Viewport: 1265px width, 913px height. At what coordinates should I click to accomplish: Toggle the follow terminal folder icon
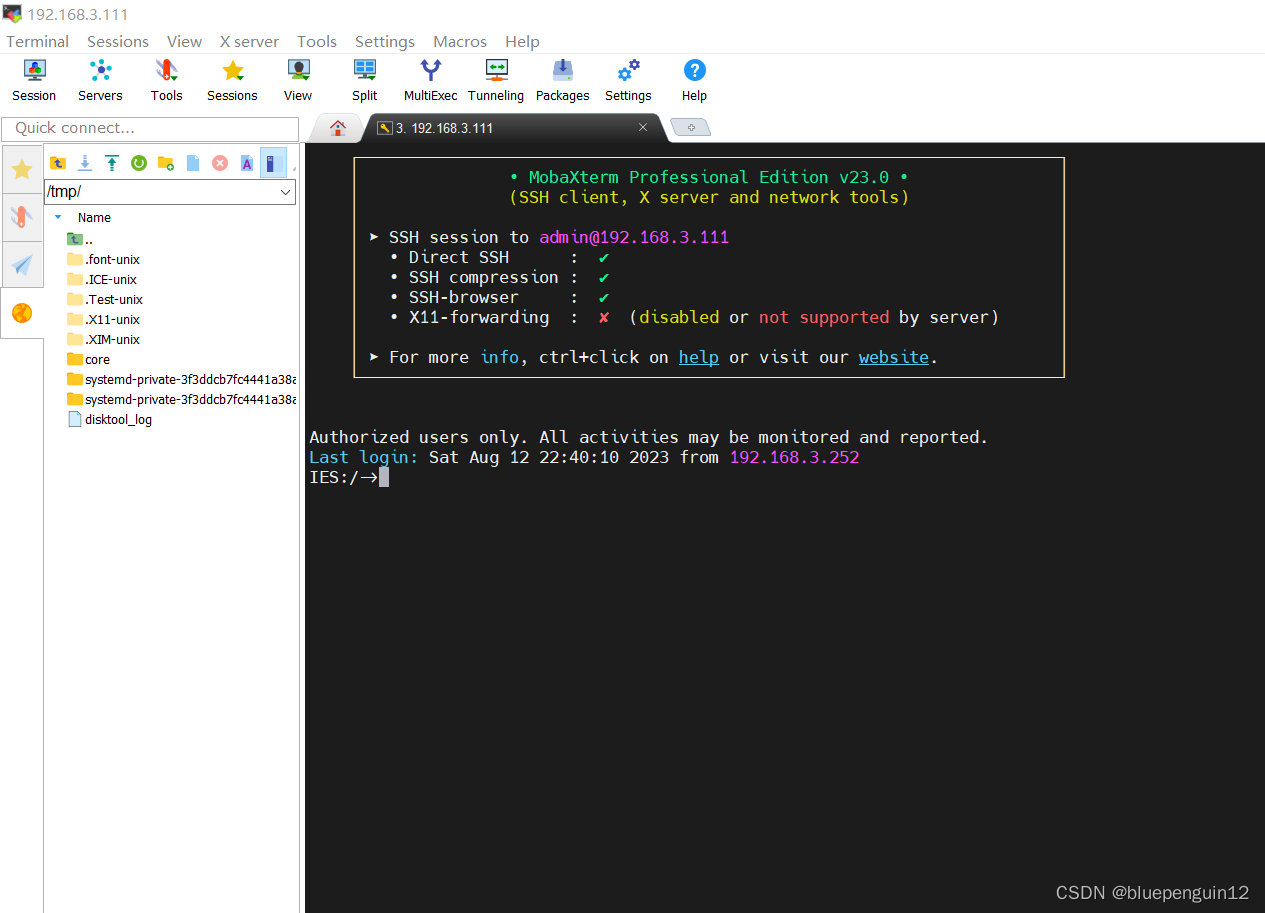click(x=273, y=163)
